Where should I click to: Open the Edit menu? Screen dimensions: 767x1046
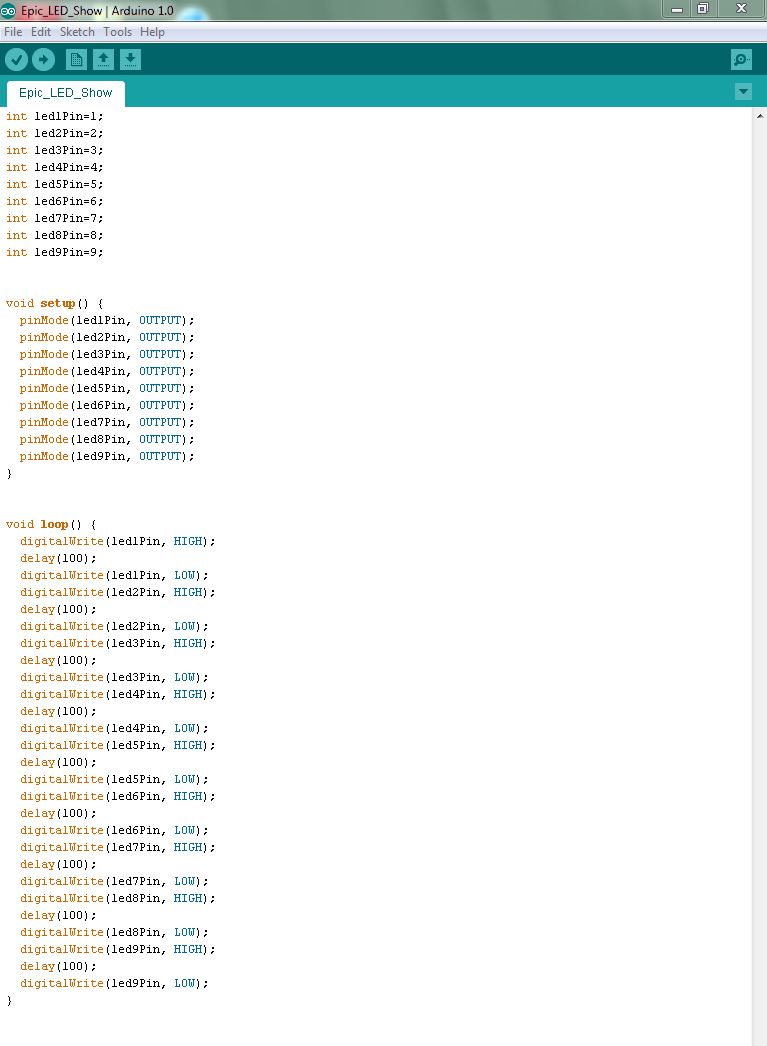click(x=41, y=32)
